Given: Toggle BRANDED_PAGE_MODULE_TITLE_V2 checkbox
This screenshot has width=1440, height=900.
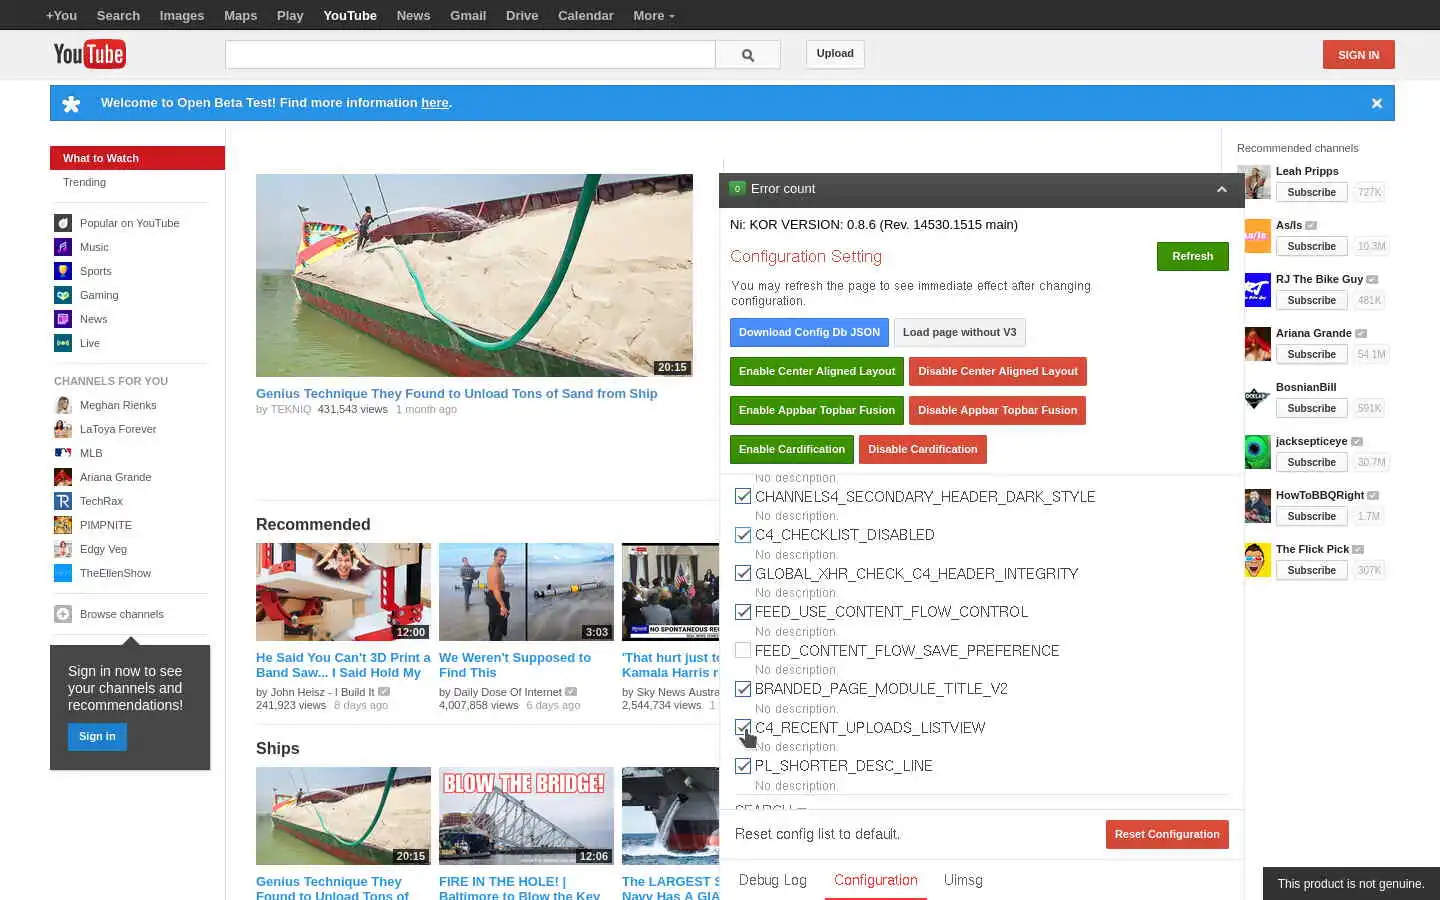Looking at the screenshot, I should click(x=743, y=689).
